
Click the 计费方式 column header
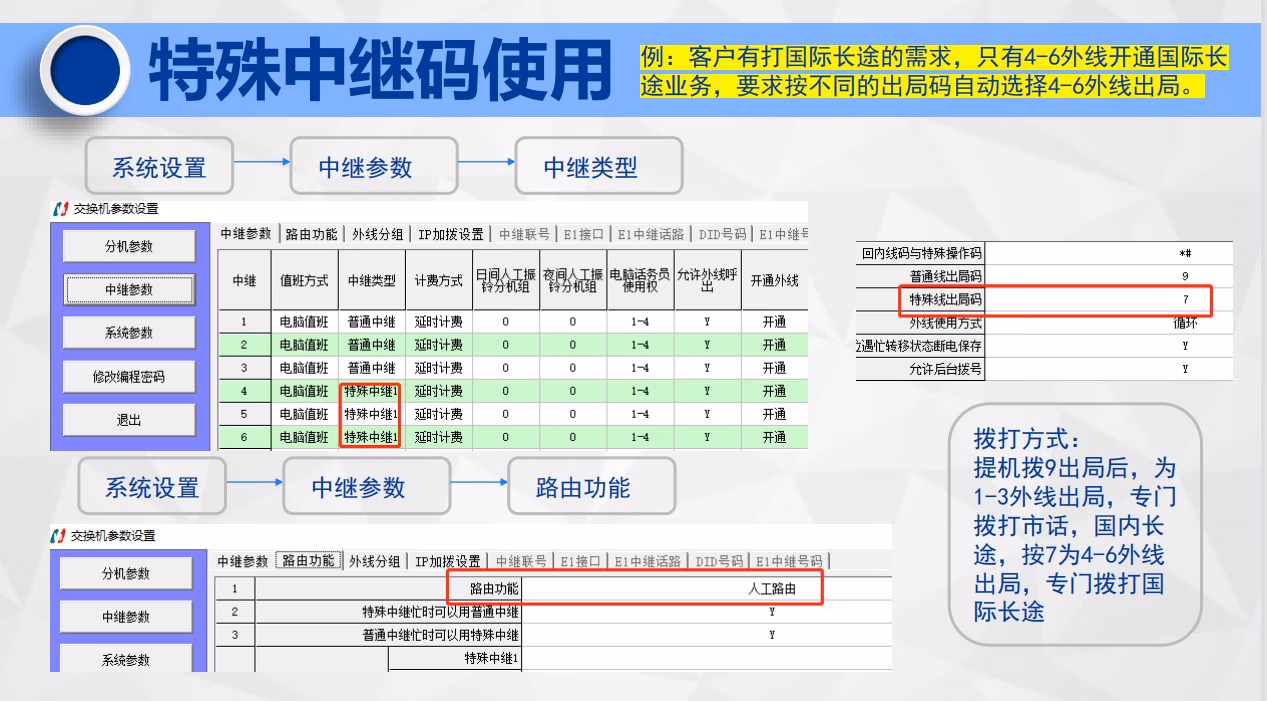coord(439,281)
